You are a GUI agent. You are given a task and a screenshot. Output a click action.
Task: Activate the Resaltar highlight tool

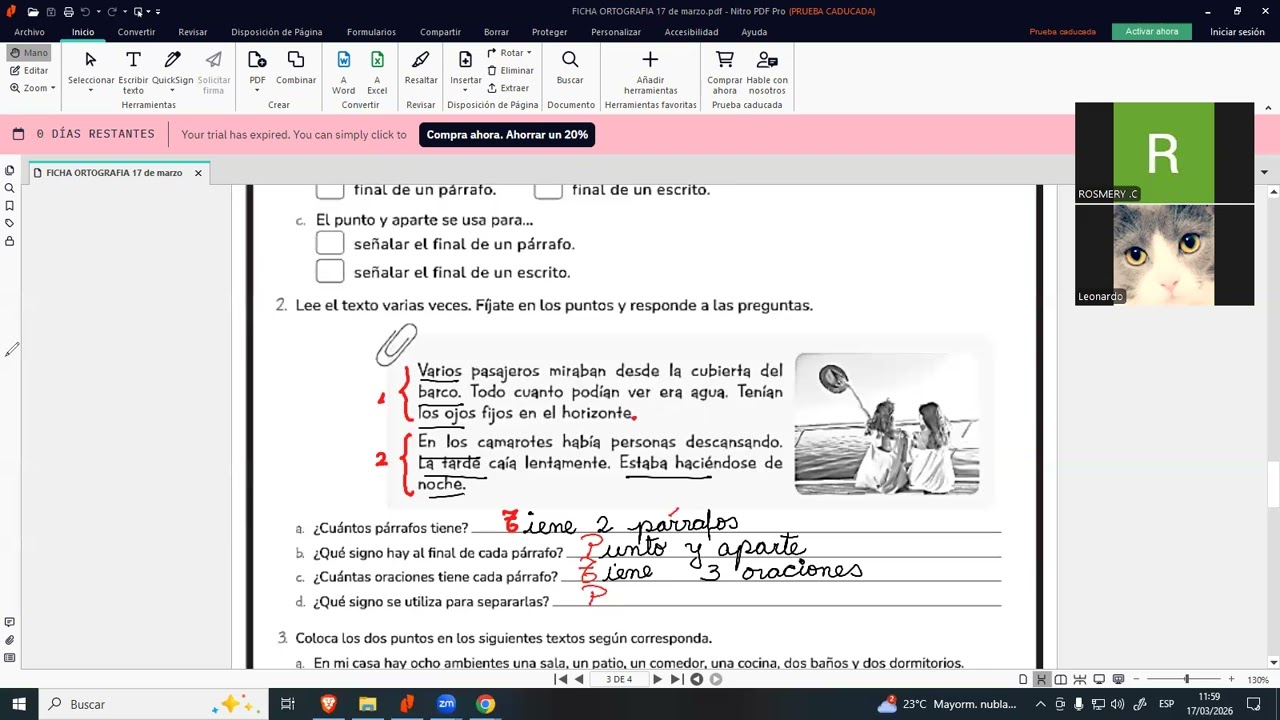click(x=421, y=66)
